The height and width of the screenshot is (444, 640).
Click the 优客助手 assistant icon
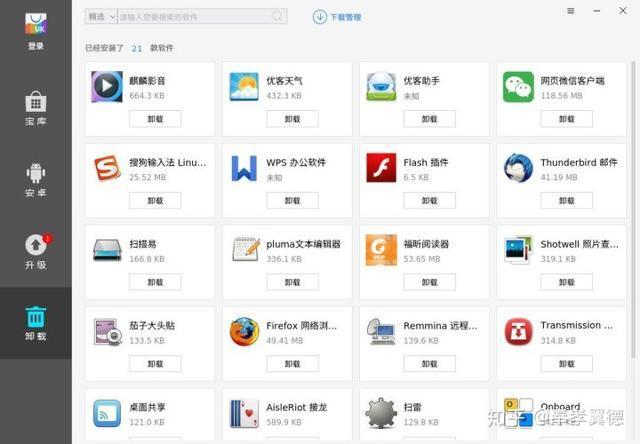(381, 87)
